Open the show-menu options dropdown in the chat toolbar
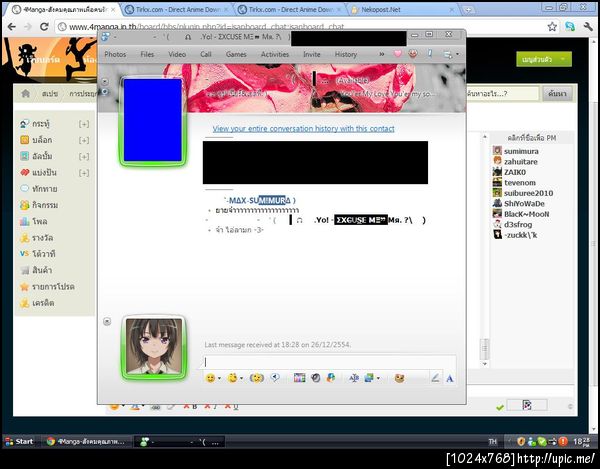 click(451, 54)
